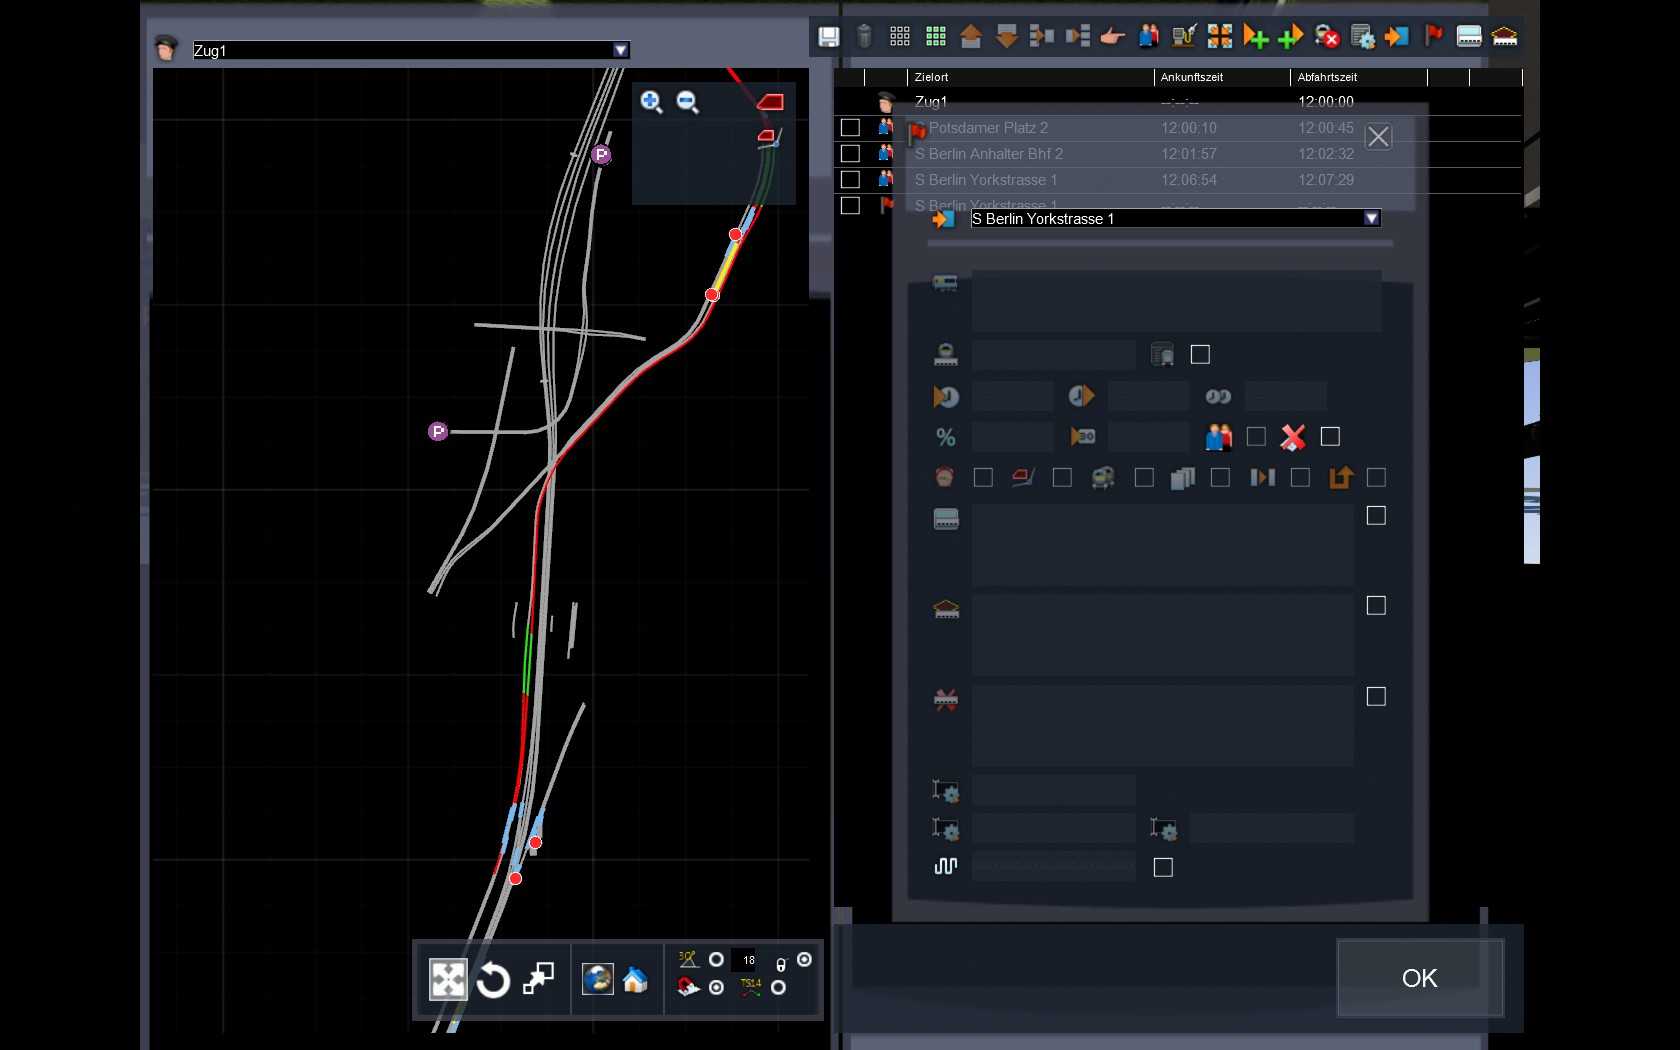The width and height of the screenshot is (1680, 1050).
Task: Select the radio button next to magnet icon
Action: point(716,988)
